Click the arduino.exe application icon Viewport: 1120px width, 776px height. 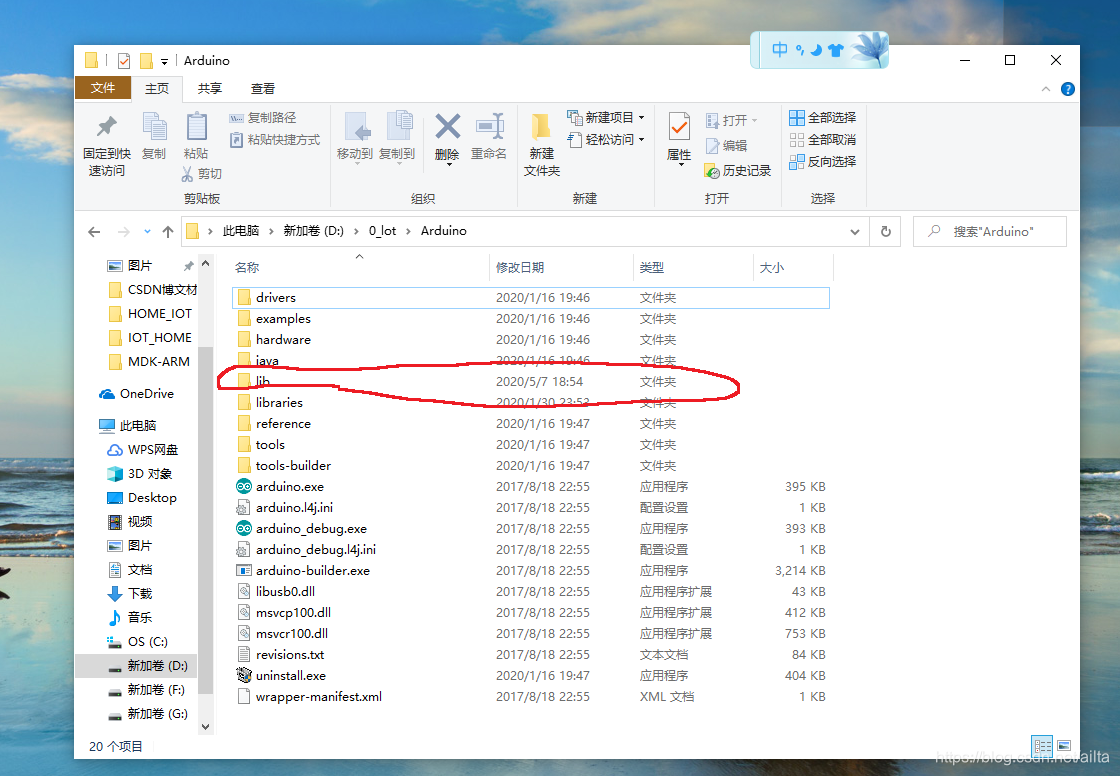pos(244,487)
